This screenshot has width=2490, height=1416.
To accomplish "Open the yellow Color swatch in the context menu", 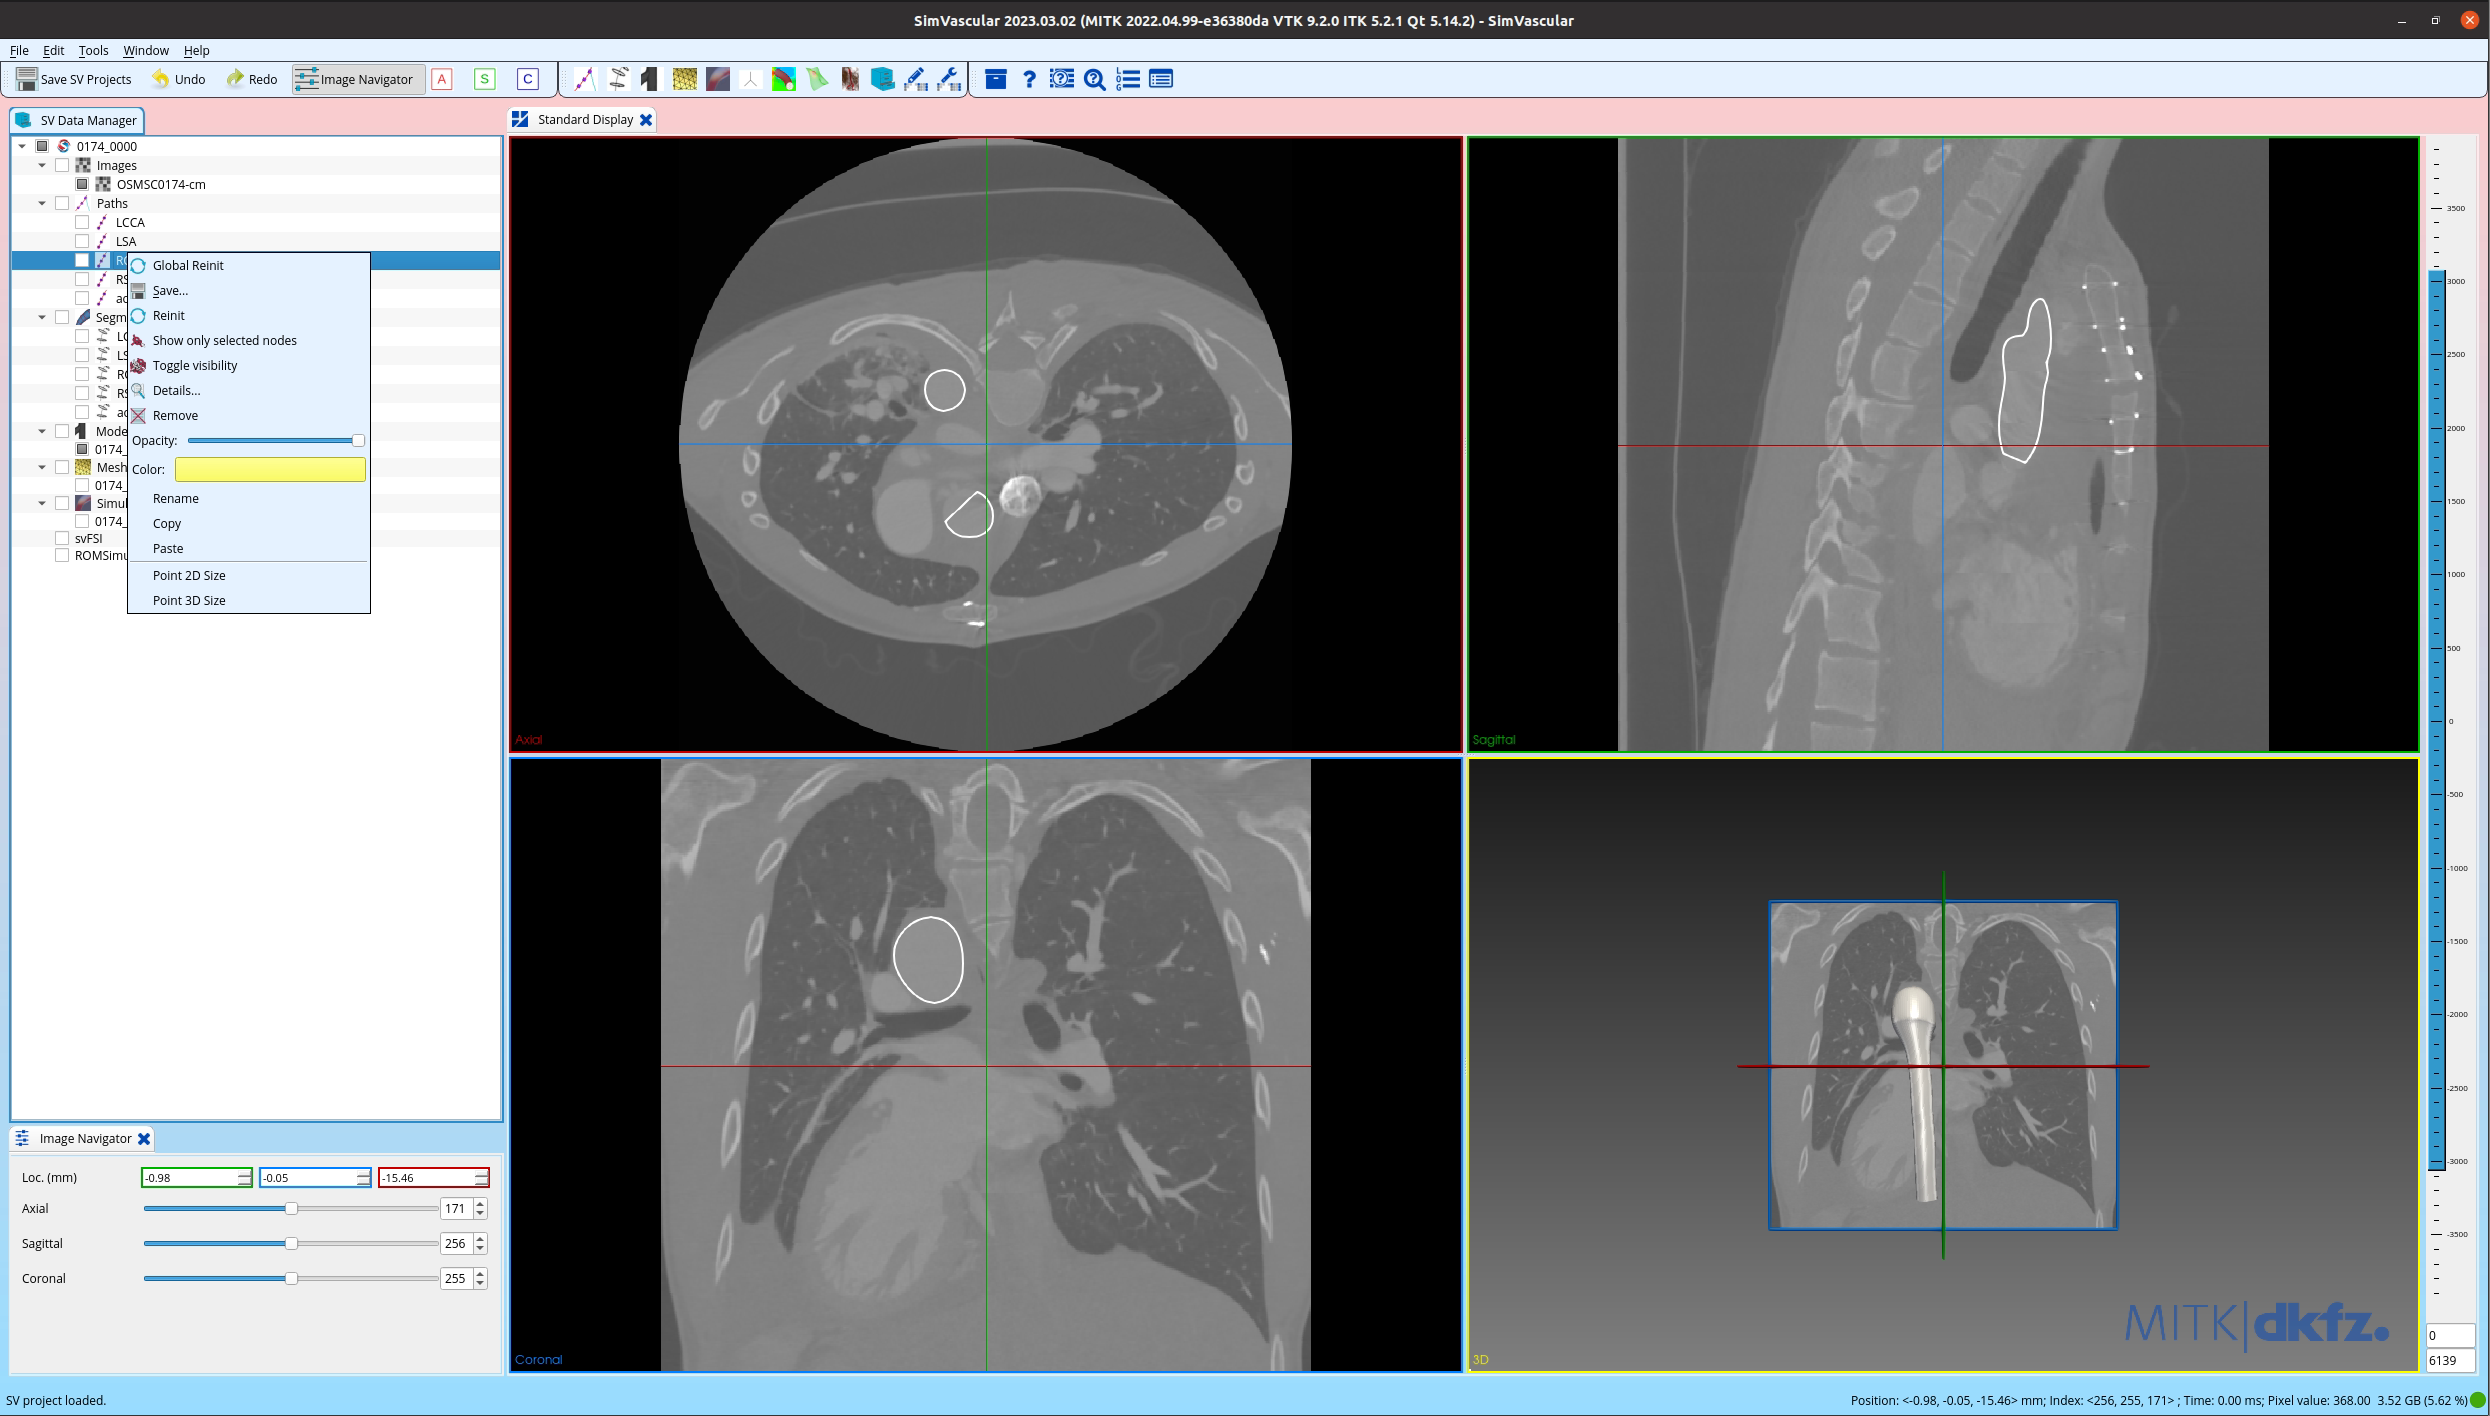I will tap(269, 469).
